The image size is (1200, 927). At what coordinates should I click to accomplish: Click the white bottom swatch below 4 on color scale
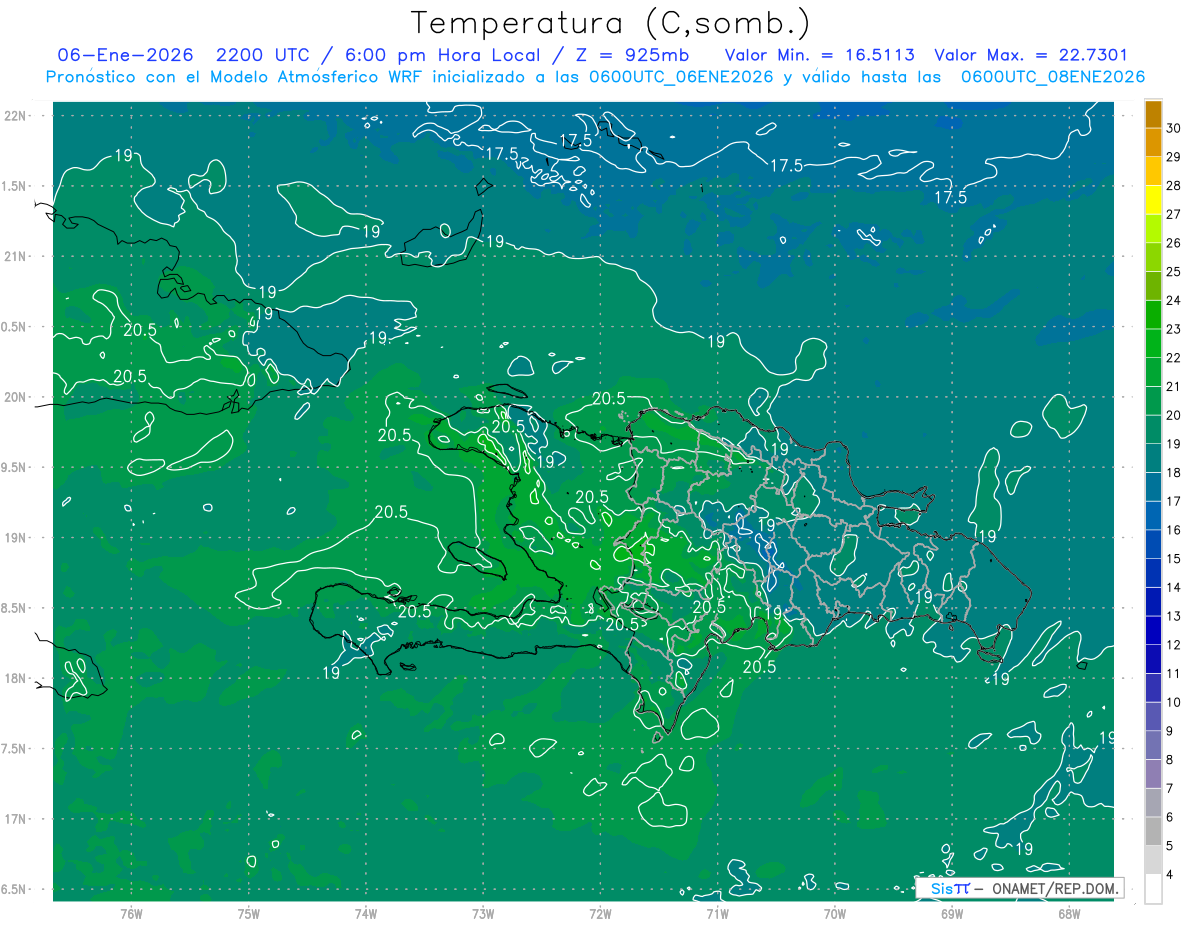[x=1153, y=889]
